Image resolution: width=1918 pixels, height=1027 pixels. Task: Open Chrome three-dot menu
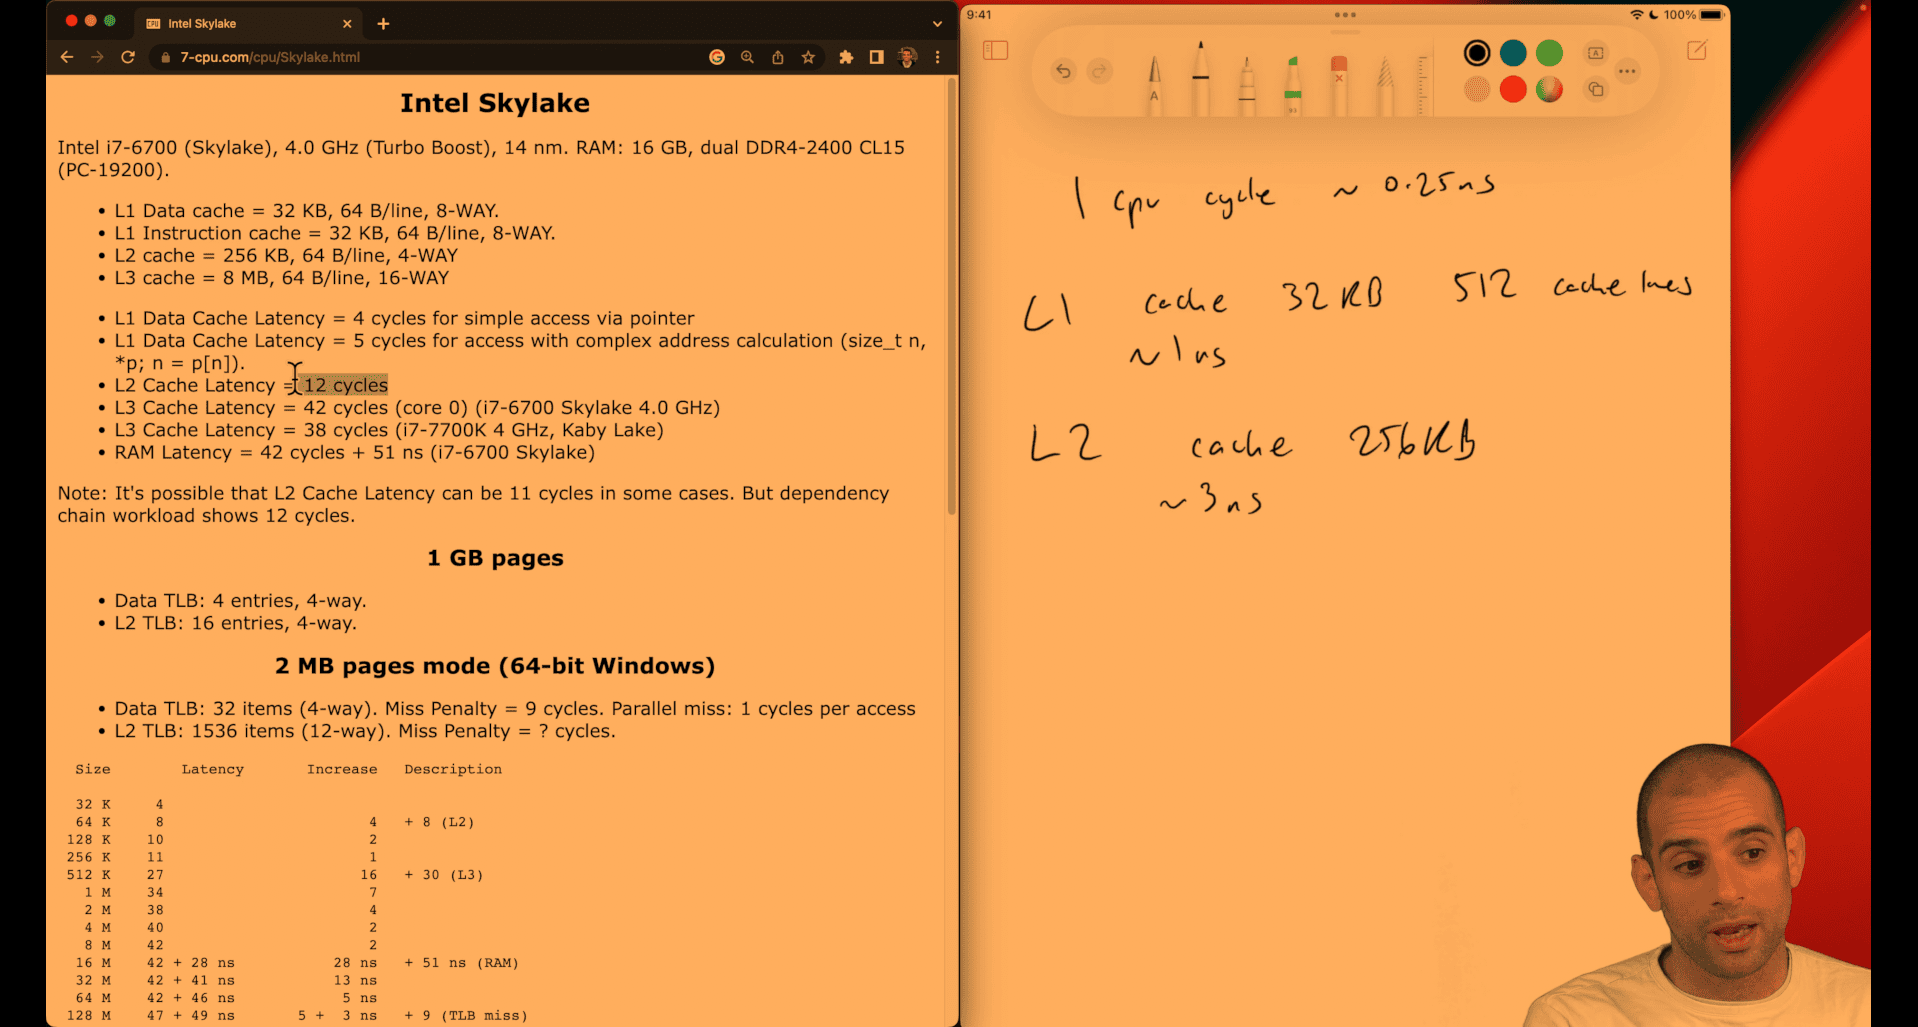click(x=937, y=58)
